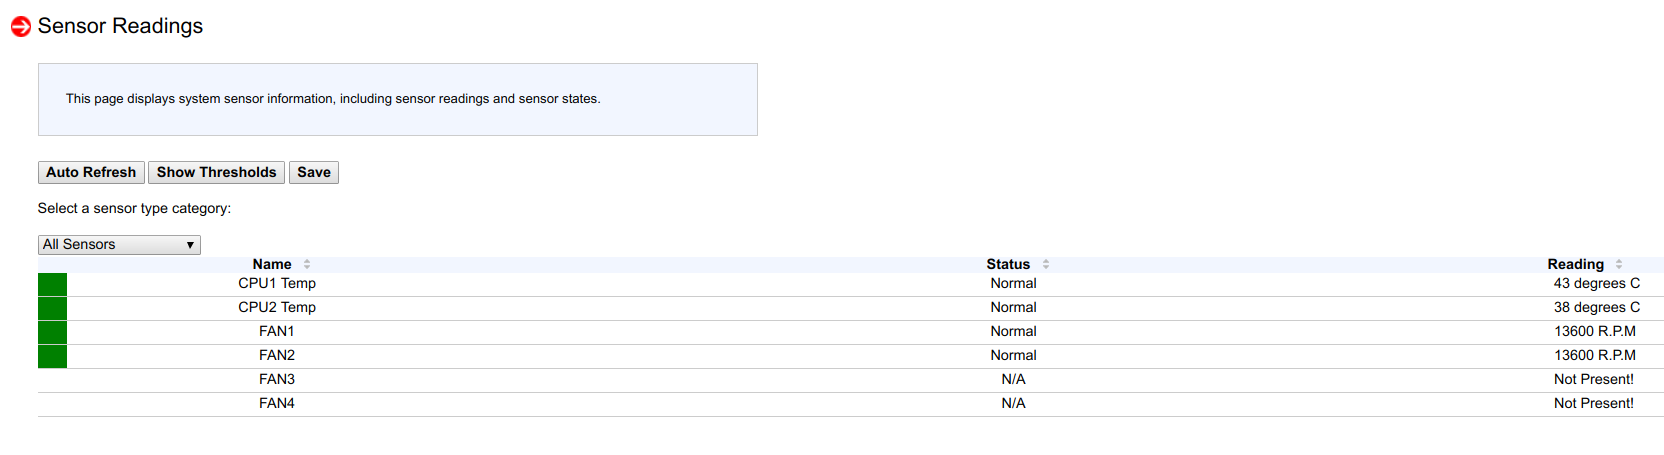This screenshot has width=1664, height=455.
Task: Click the green status indicator for FAN1
Action: pyautogui.click(x=52, y=332)
